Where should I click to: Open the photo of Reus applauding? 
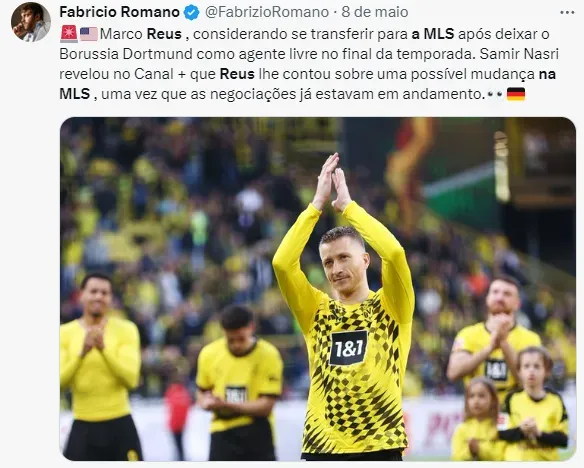(318, 289)
